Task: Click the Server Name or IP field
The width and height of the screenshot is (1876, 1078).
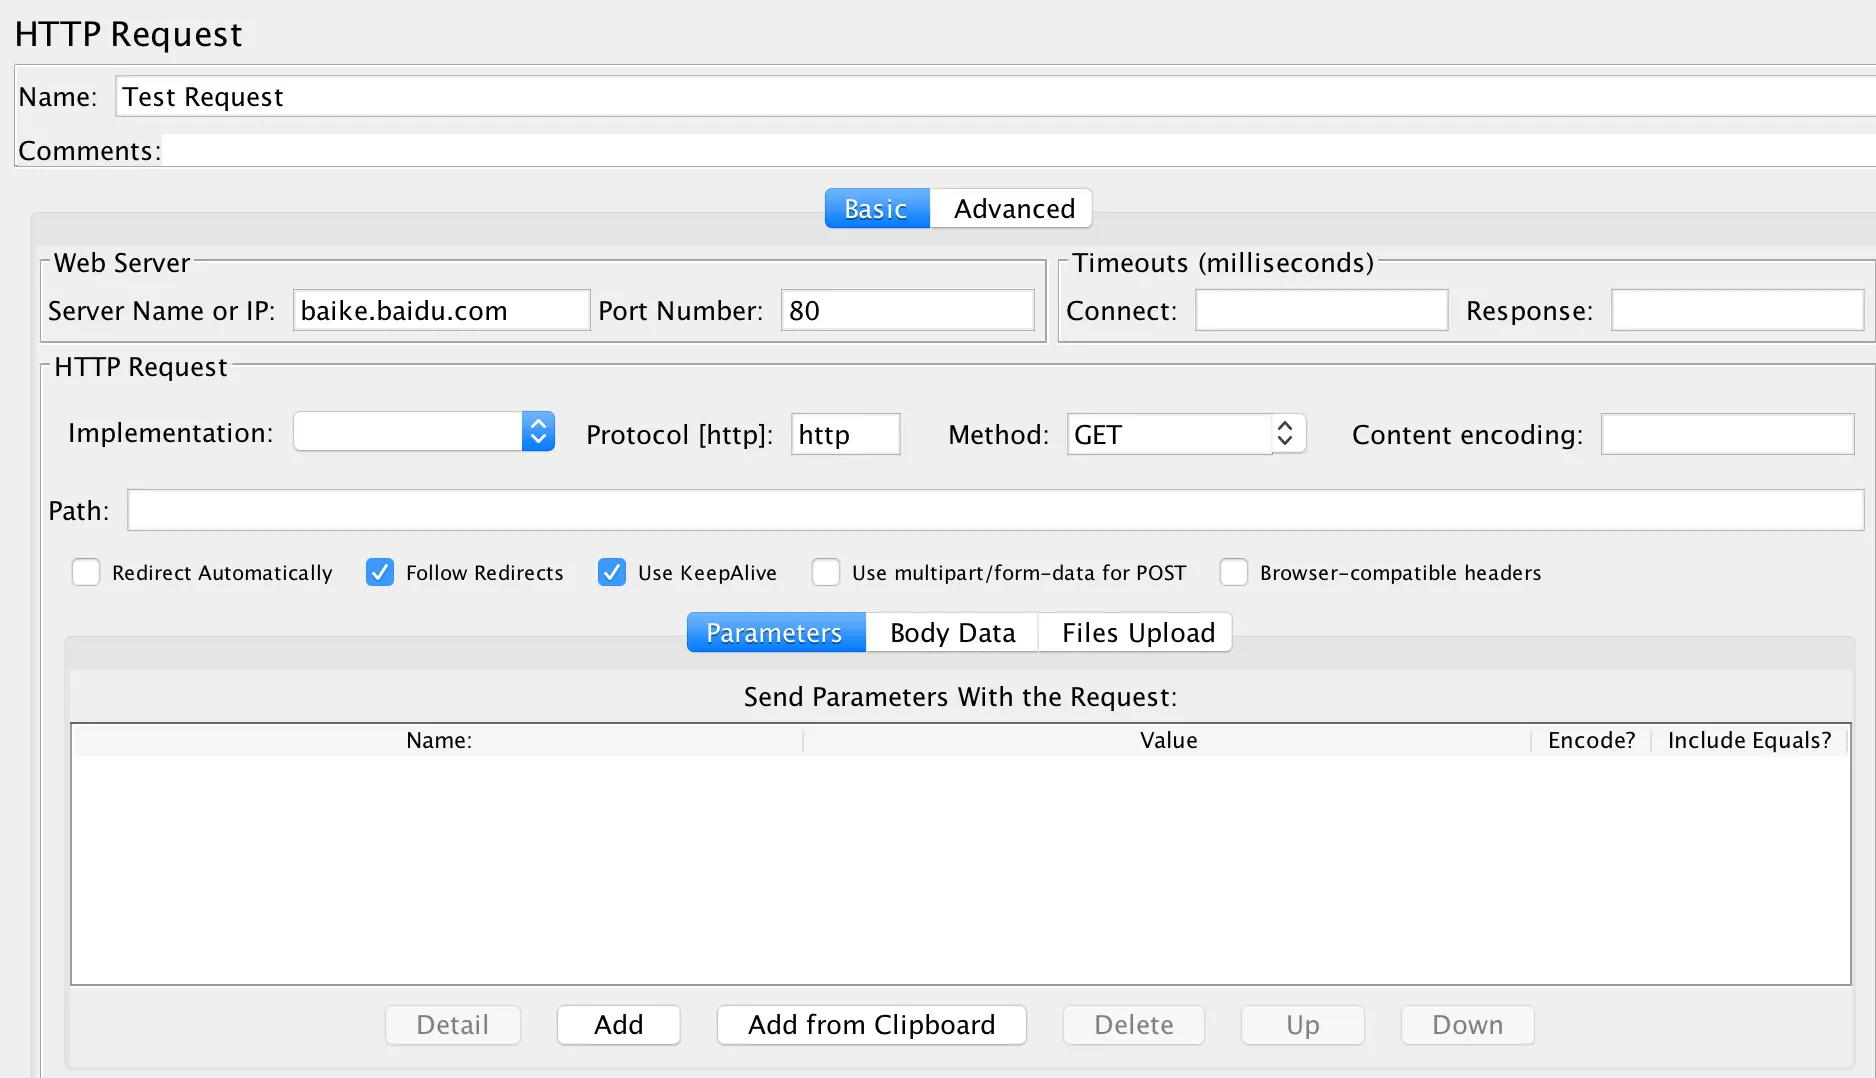Action: (x=441, y=310)
